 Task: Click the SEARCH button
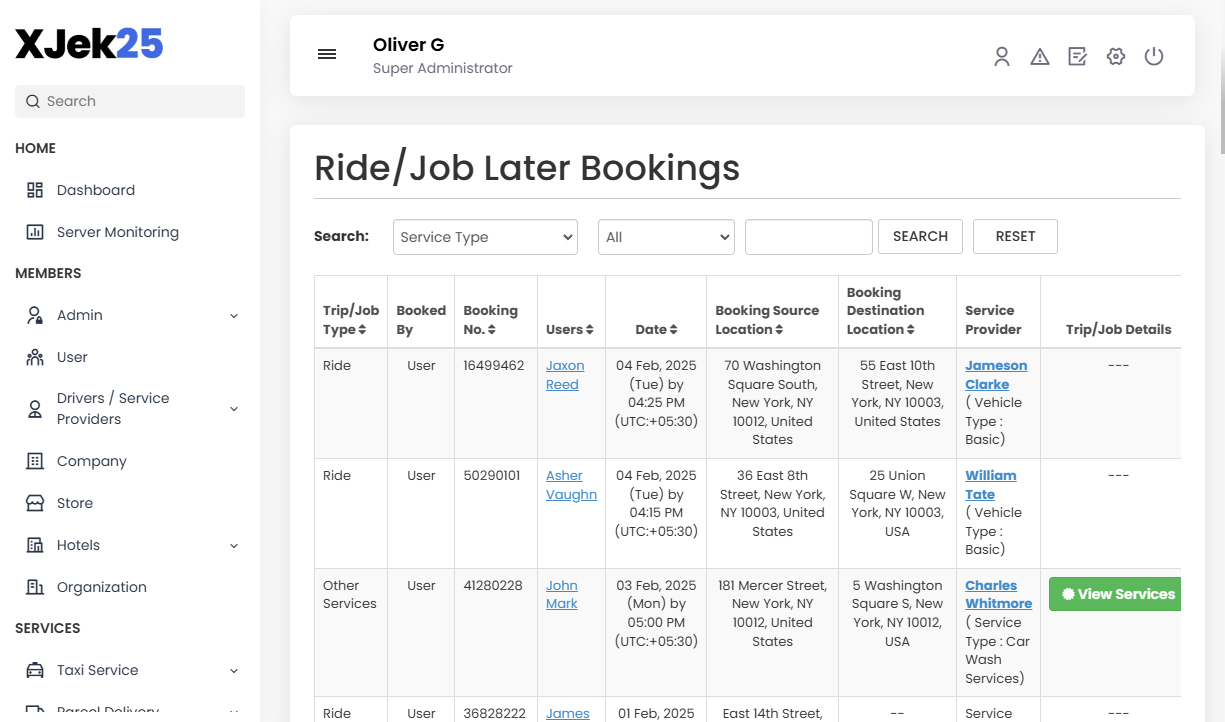pos(920,236)
